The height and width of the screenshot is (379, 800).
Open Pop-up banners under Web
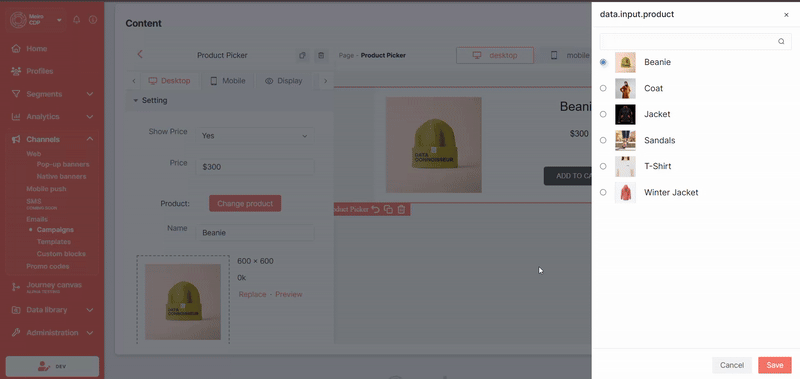click(63, 164)
